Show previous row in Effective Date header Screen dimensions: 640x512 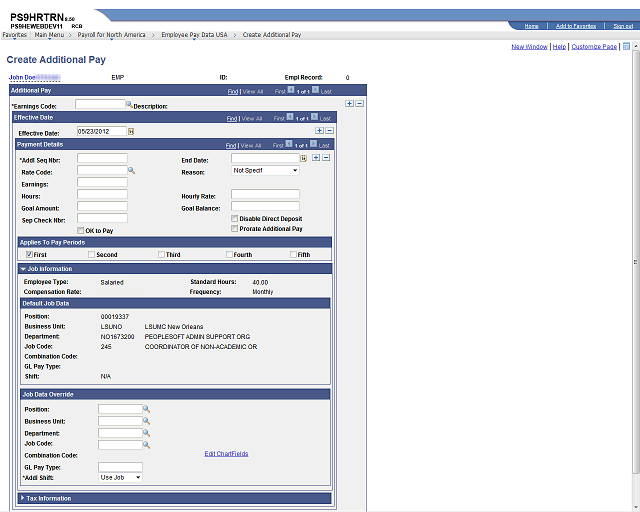click(290, 117)
